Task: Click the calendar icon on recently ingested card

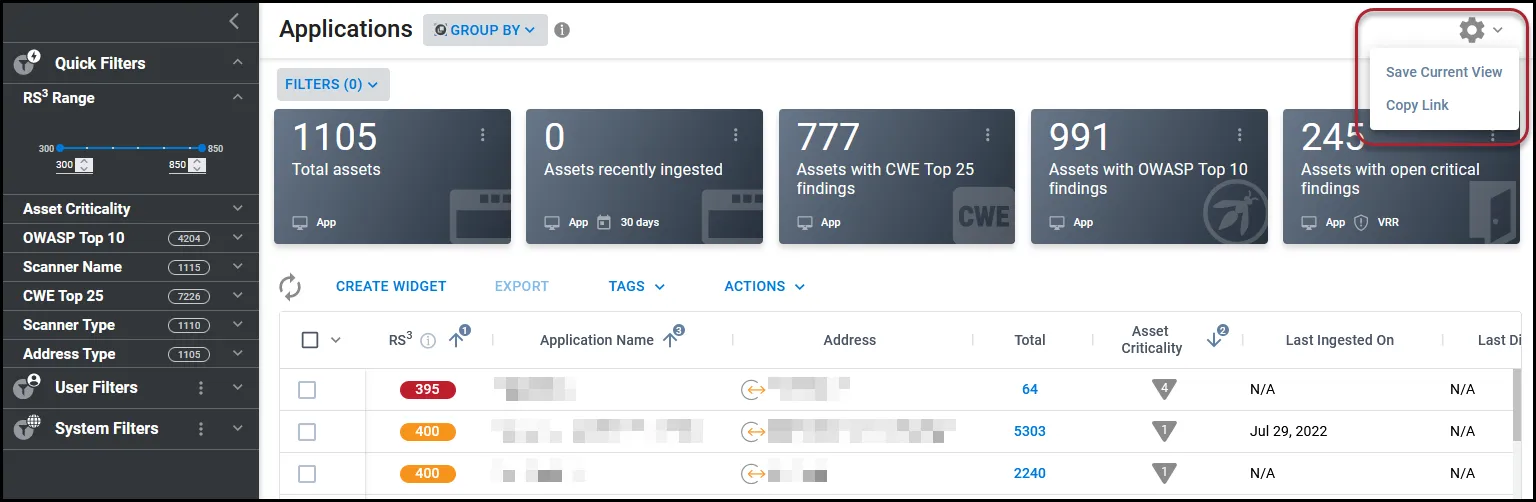Action: tap(603, 222)
